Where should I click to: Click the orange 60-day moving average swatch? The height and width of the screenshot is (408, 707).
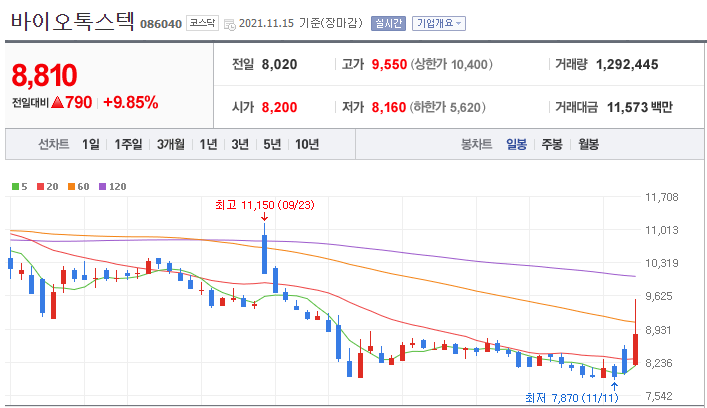click(71, 187)
